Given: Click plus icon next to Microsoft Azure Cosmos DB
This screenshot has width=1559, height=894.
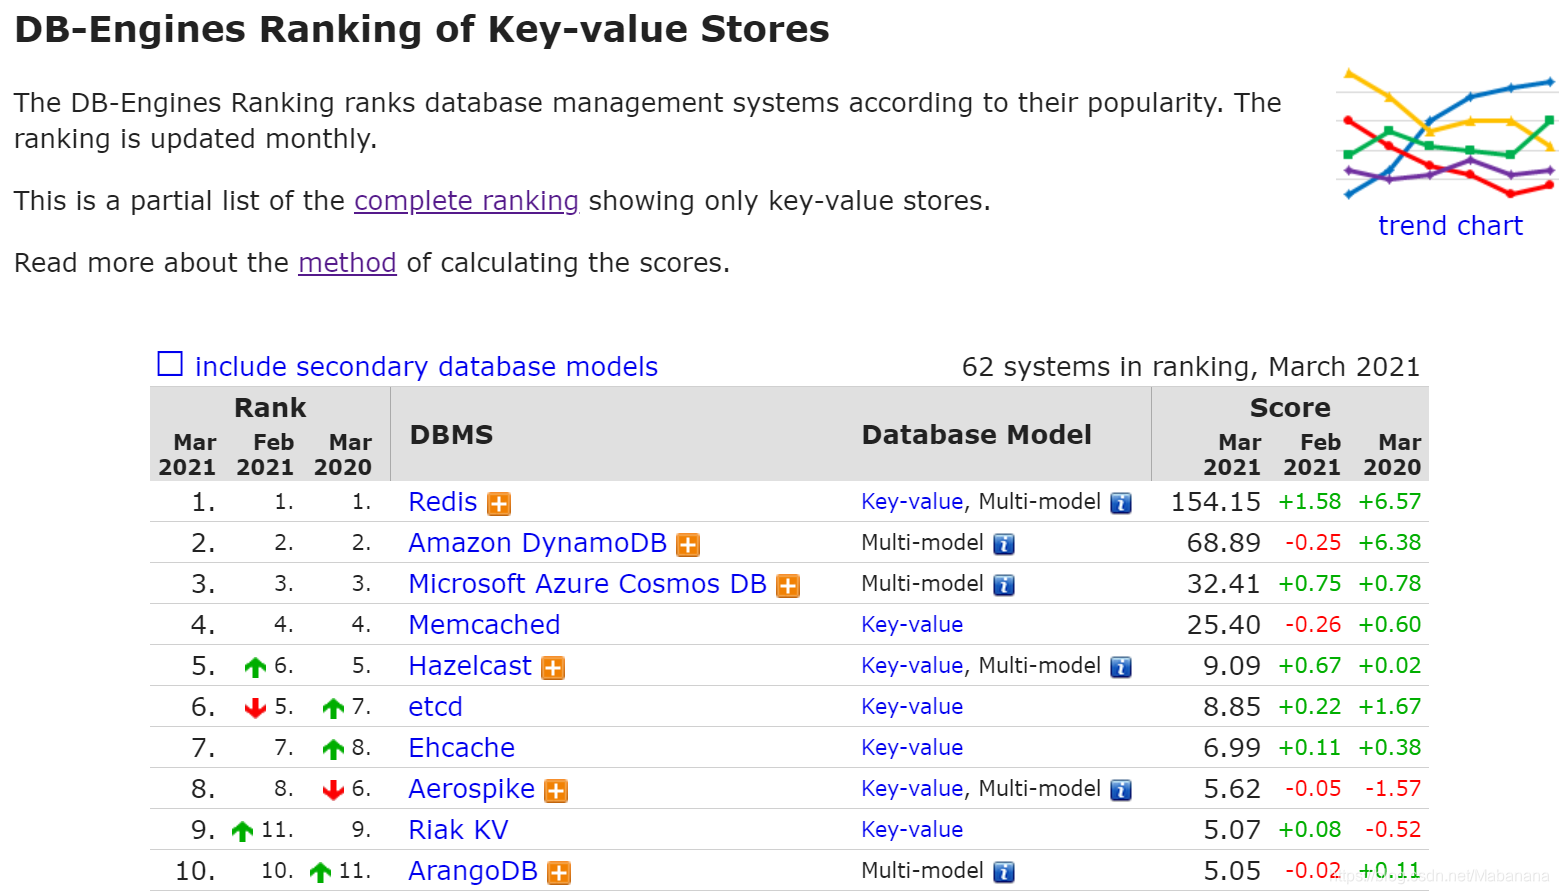Looking at the screenshot, I should point(788,586).
